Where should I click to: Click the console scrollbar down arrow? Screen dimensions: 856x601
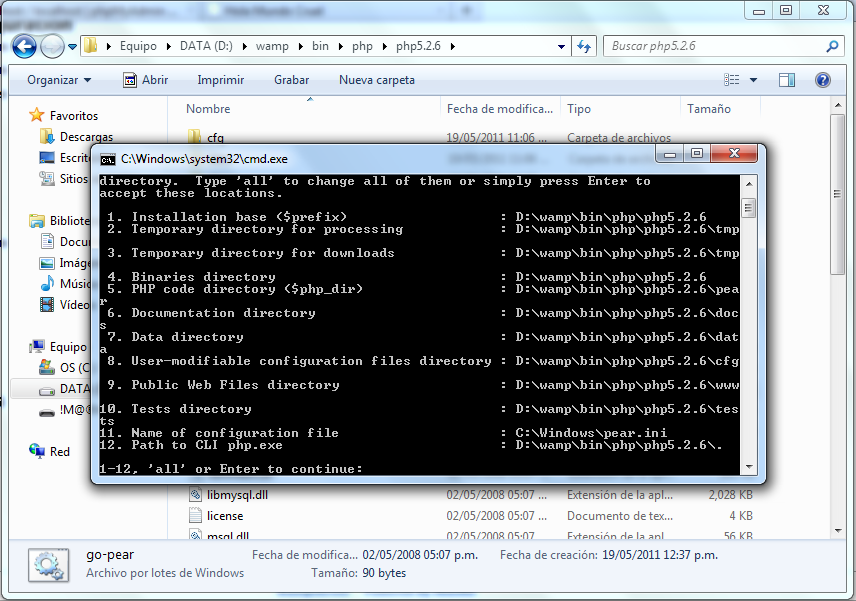click(747, 464)
